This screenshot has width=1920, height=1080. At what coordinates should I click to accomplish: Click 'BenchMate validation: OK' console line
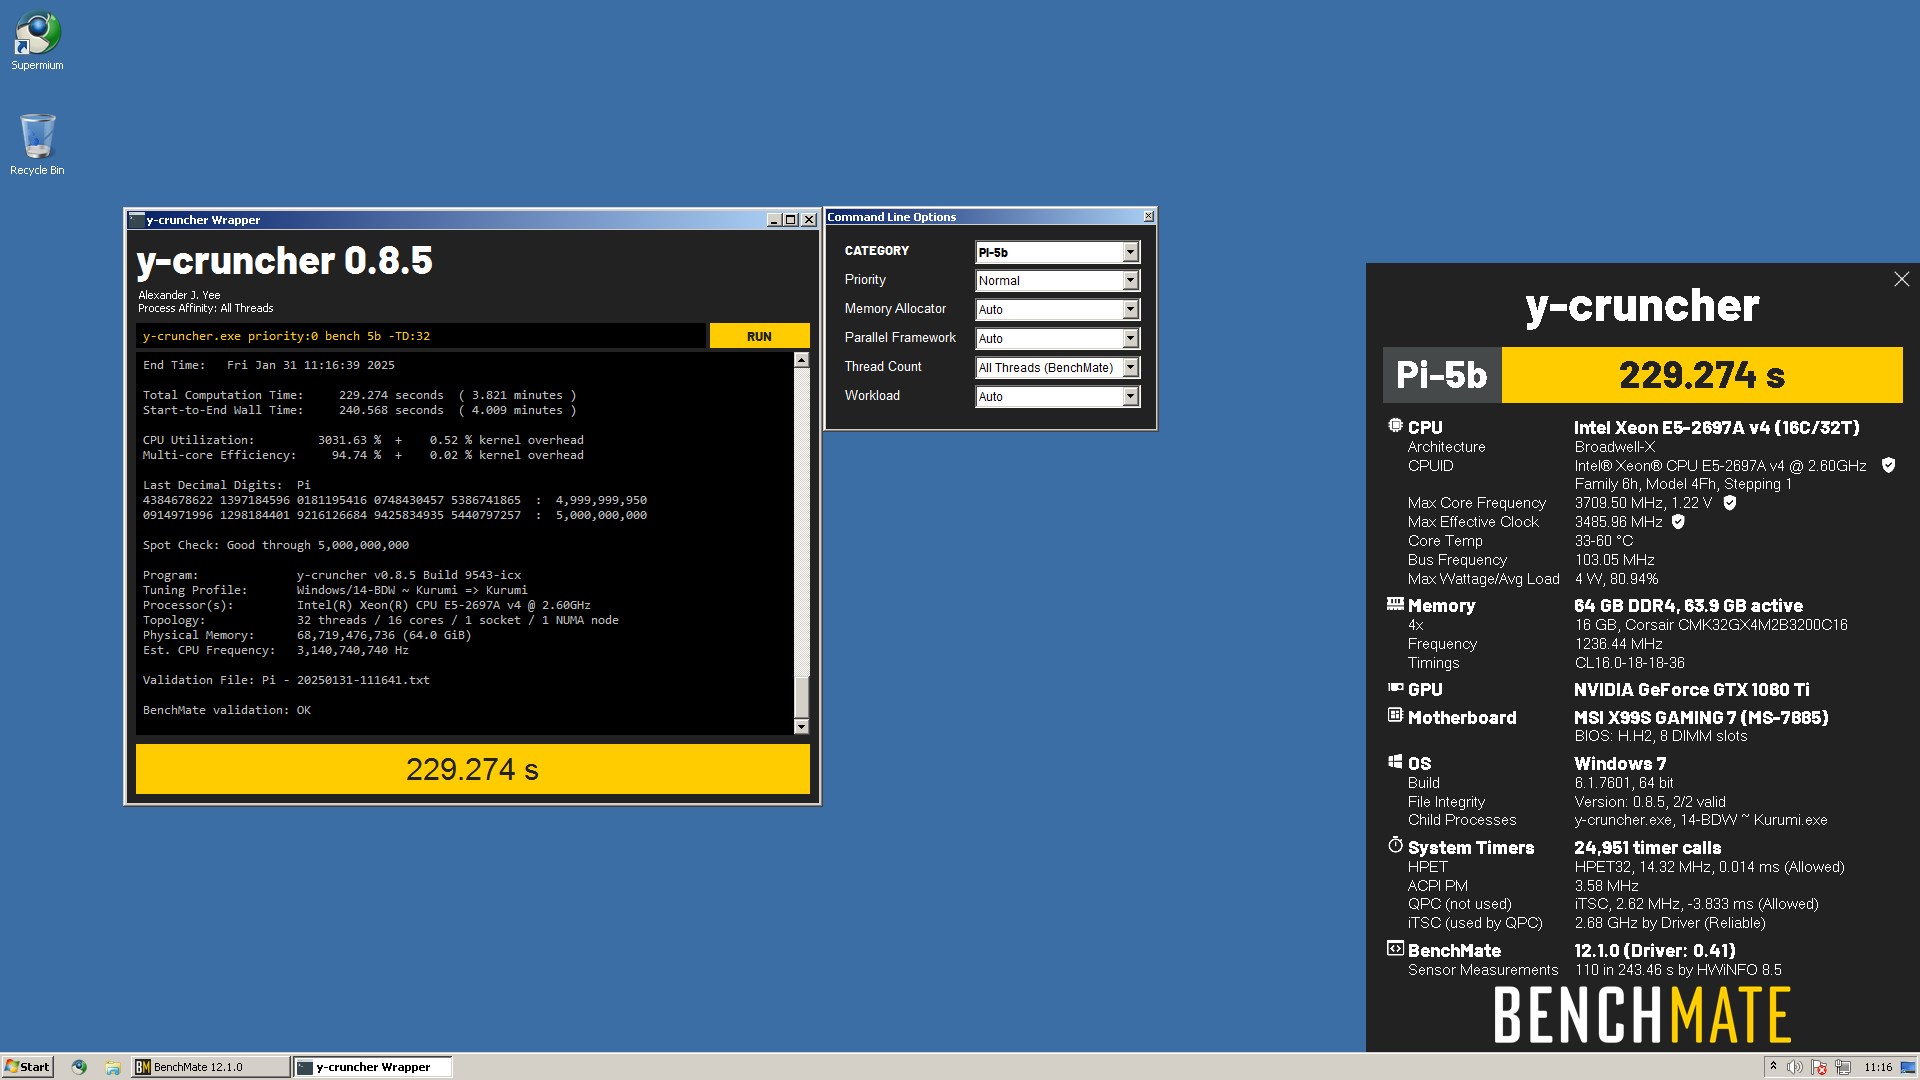coord(227,710)
